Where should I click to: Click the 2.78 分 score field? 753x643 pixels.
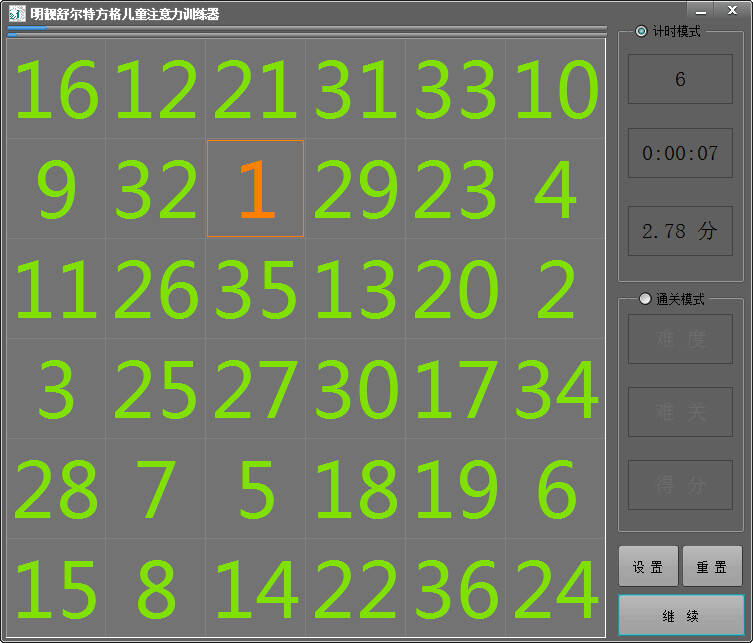(x=680, y=231)
